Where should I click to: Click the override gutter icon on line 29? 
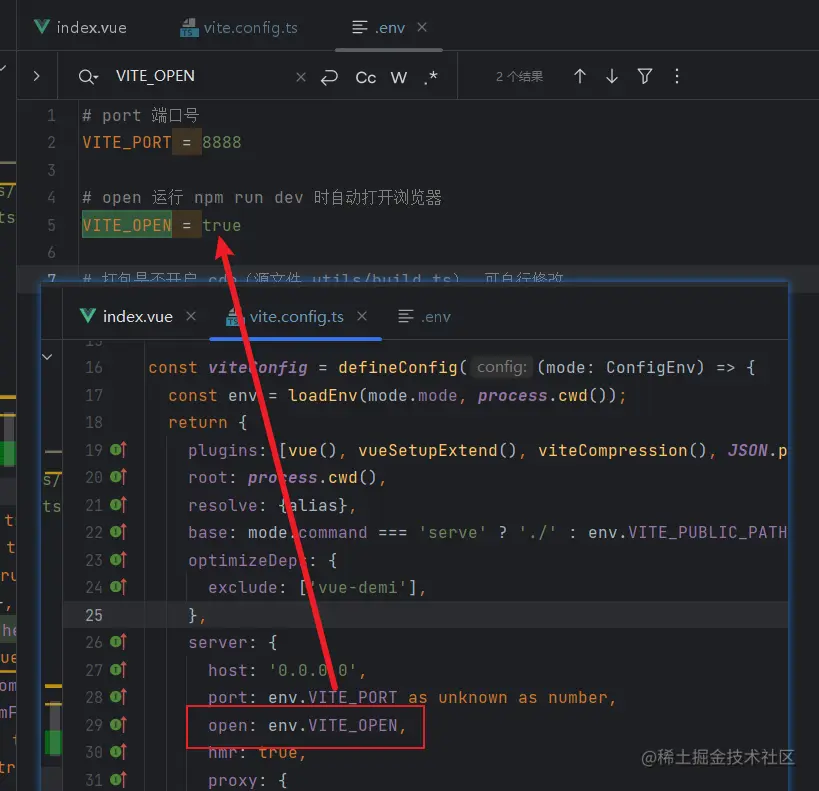tap(119, 724)
